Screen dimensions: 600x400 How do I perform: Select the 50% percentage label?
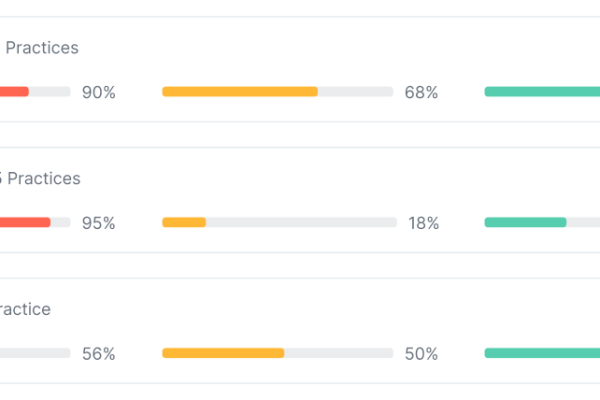pos(421,354)
